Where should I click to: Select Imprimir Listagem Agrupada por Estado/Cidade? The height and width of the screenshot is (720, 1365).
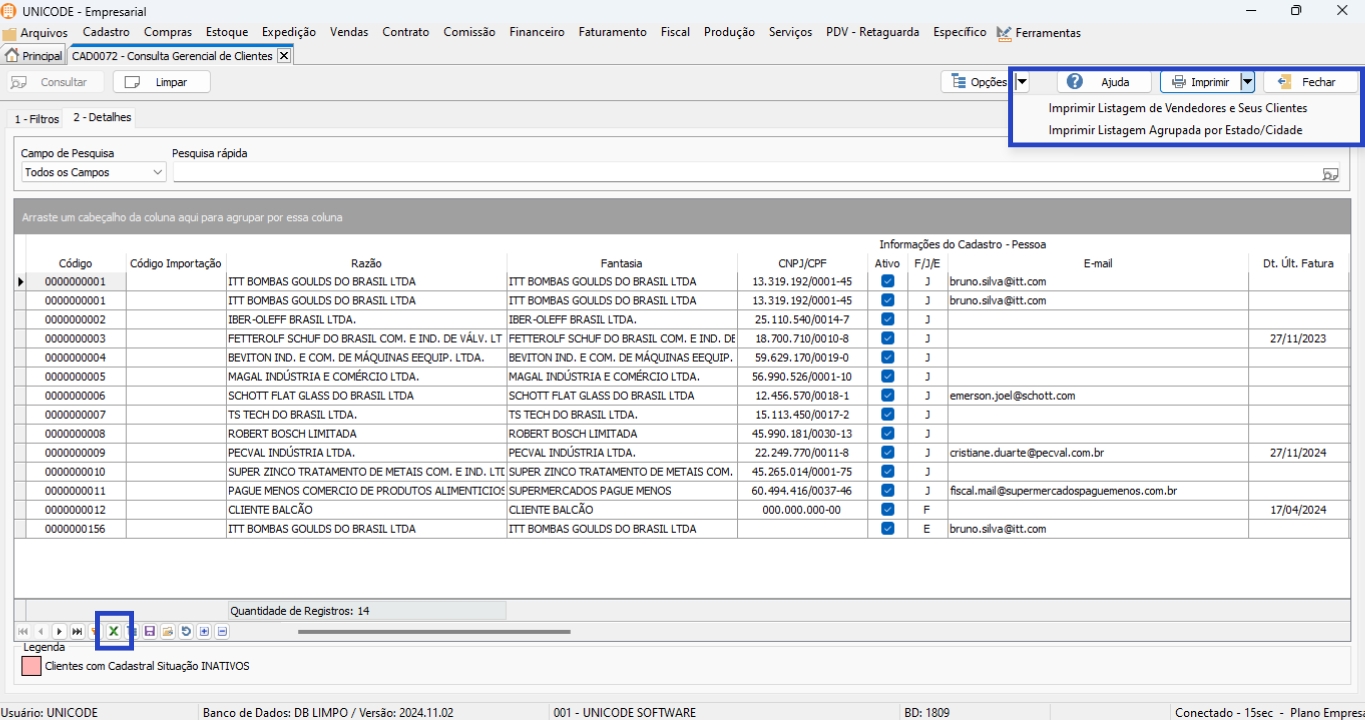click(x=1175, y=130)
